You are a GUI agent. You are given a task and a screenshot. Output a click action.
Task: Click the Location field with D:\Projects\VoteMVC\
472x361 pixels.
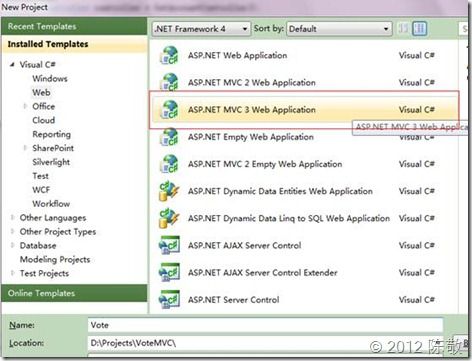click(265, 343)
